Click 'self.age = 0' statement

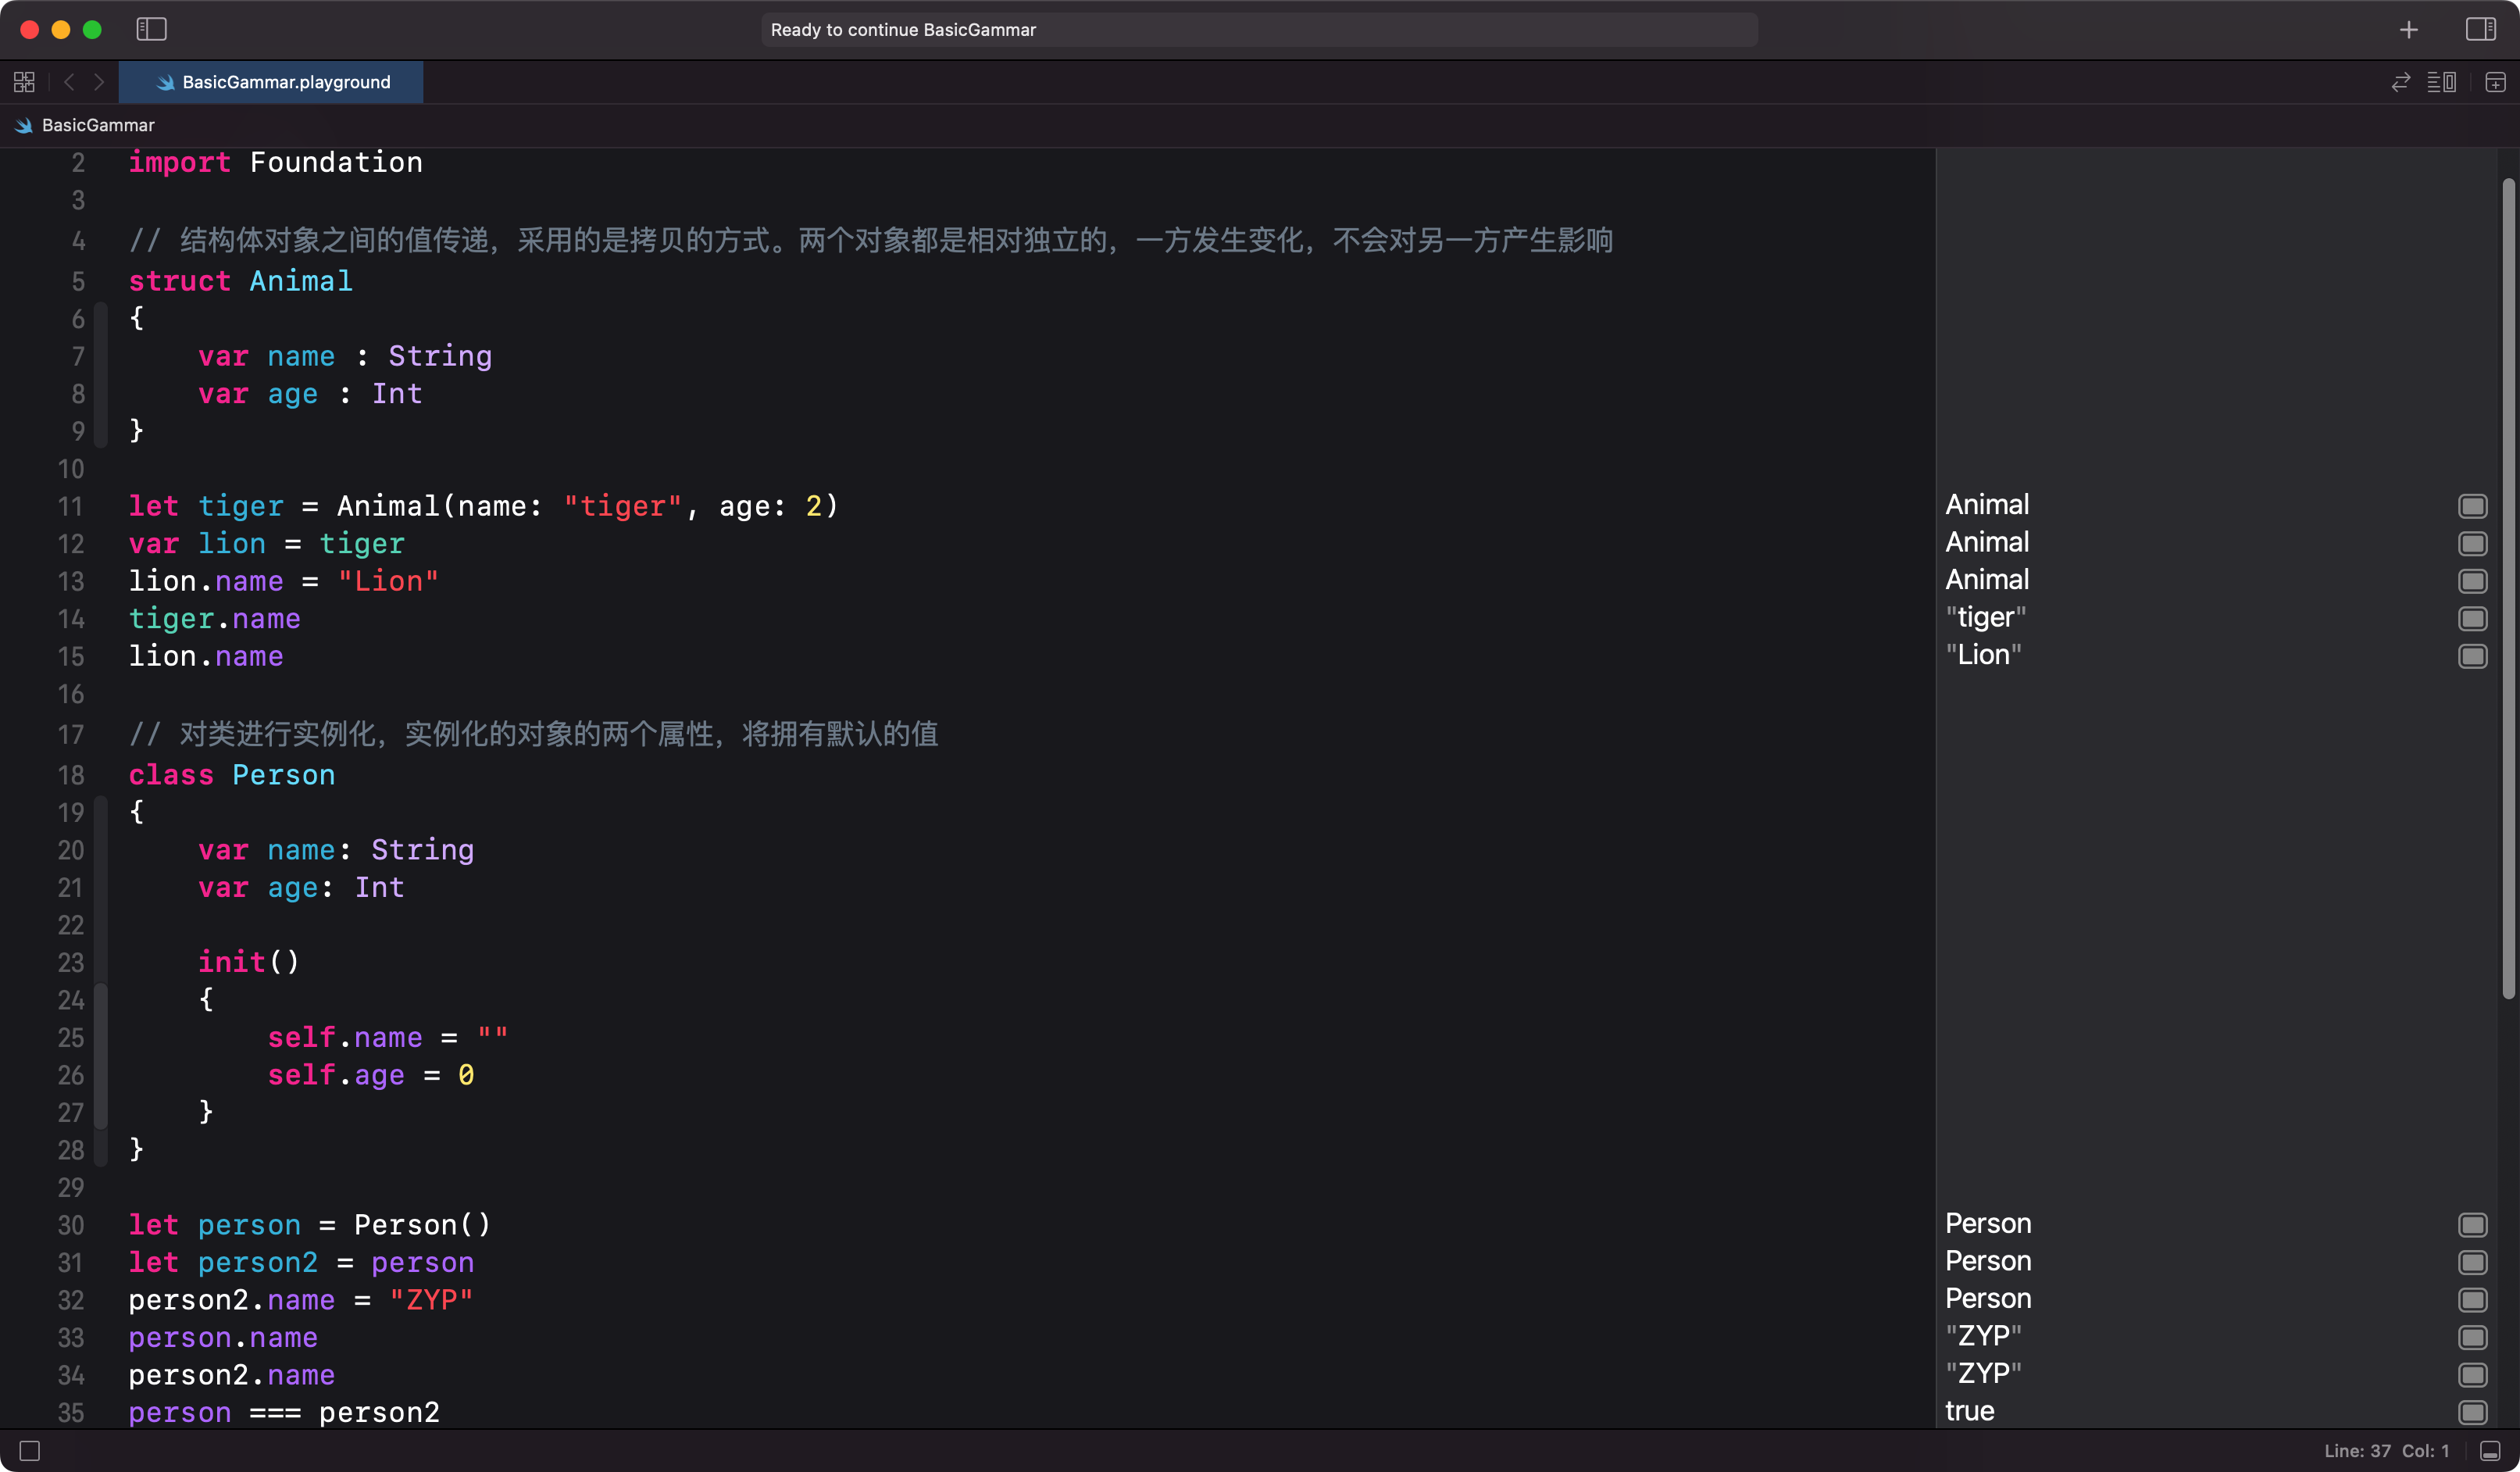(371, 1075)
